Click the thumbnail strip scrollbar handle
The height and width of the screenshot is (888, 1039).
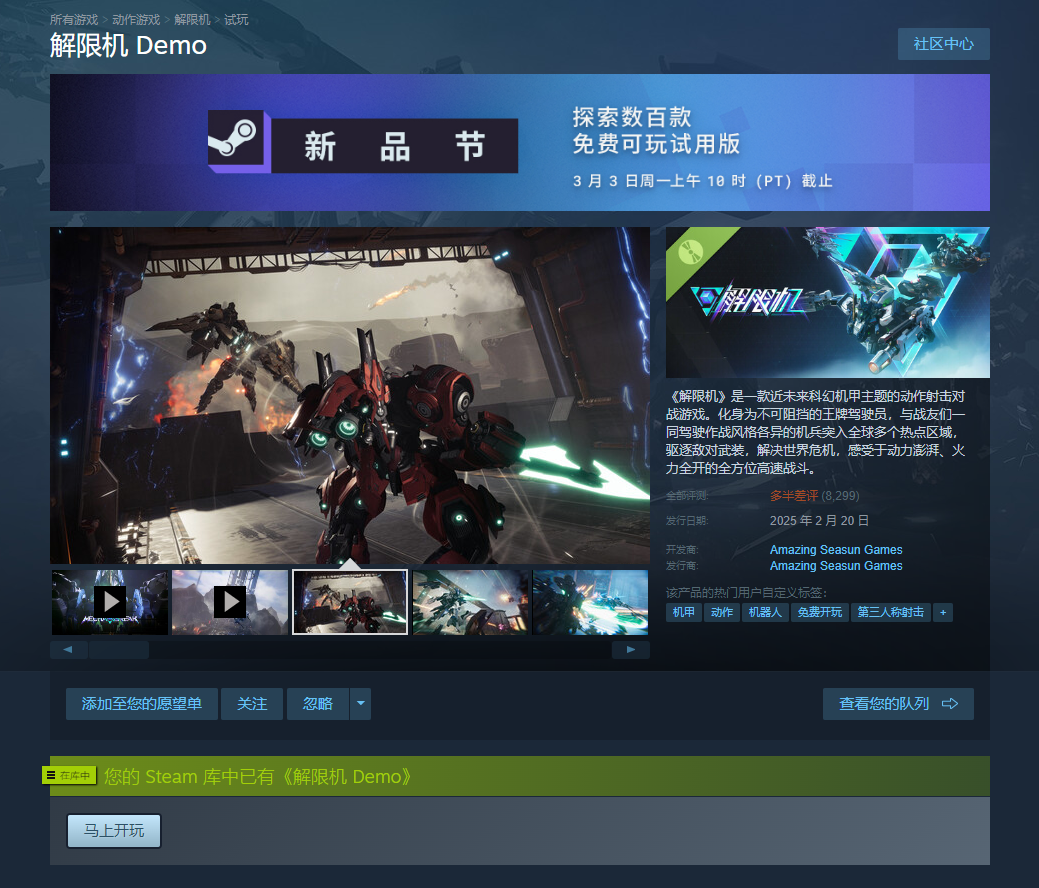(x=119, y=649)
